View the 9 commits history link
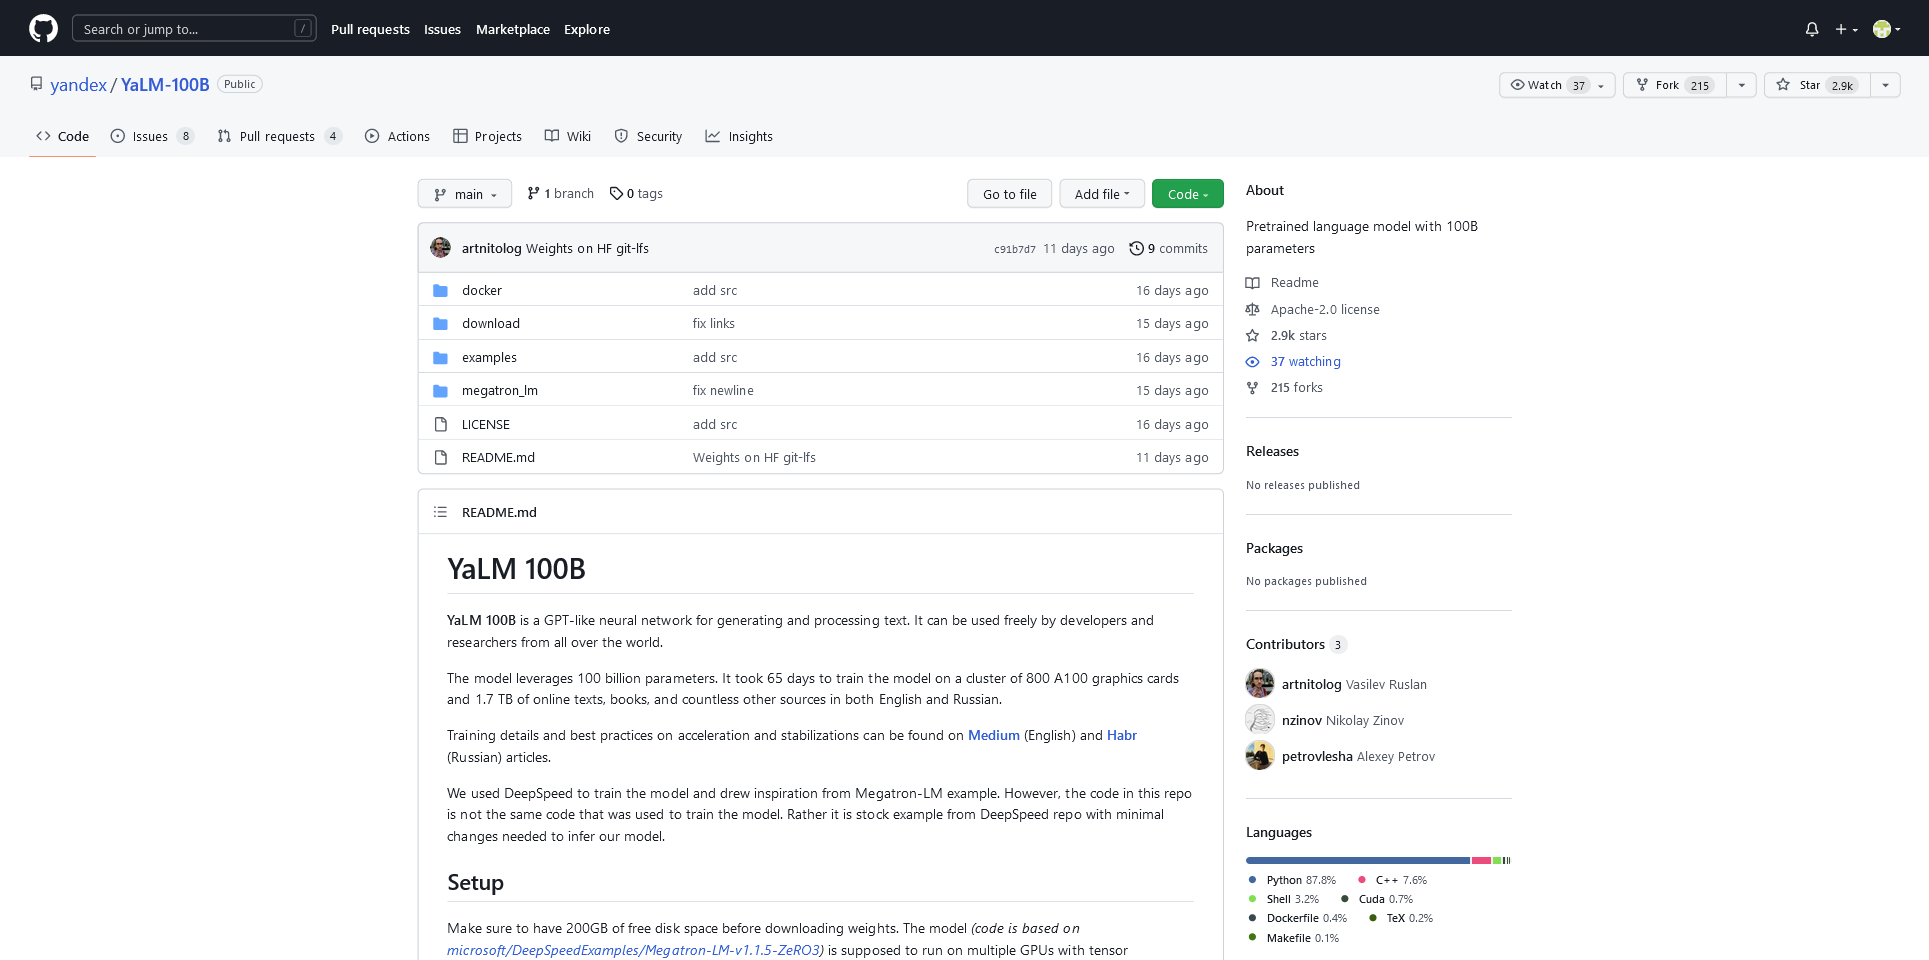The height and width of the screenshot is (960, 1929). (x=1168, y=248)
